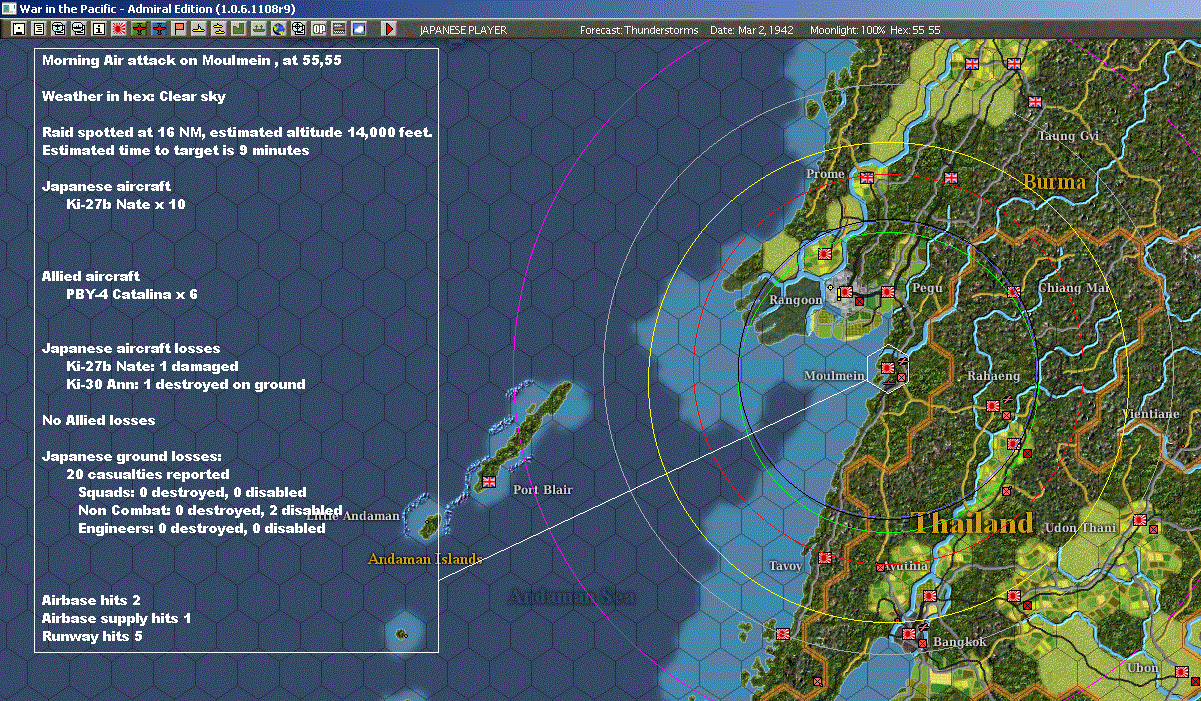Click the 'Weather in hex: Clear sky' line
Screen dimensions: 1201x701
[x=134, y=97]
